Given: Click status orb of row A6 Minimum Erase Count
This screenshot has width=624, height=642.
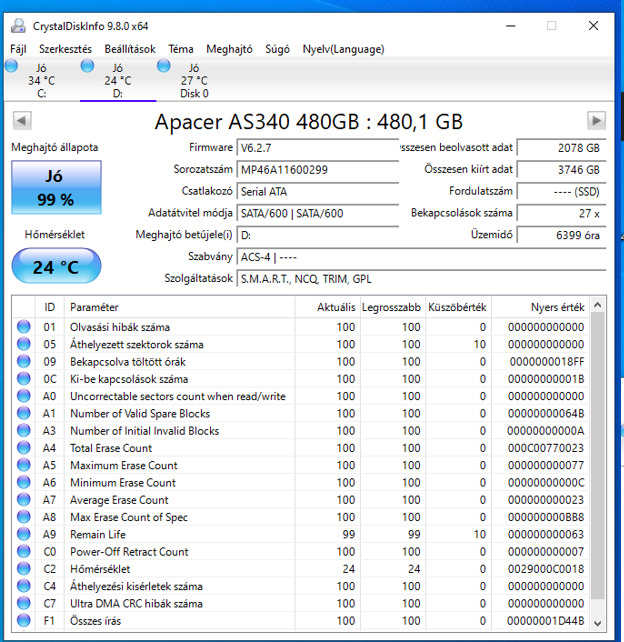Looking at the screenshot, I should pyautogui.click(x=24, y=482).
